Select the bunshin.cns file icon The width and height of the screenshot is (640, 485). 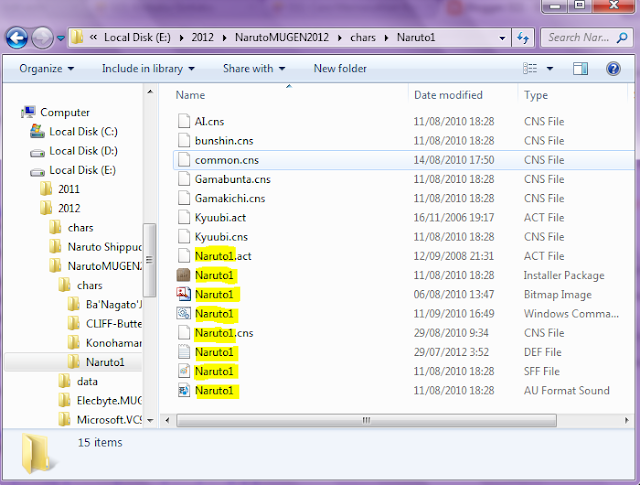click(x=184, y=140)
